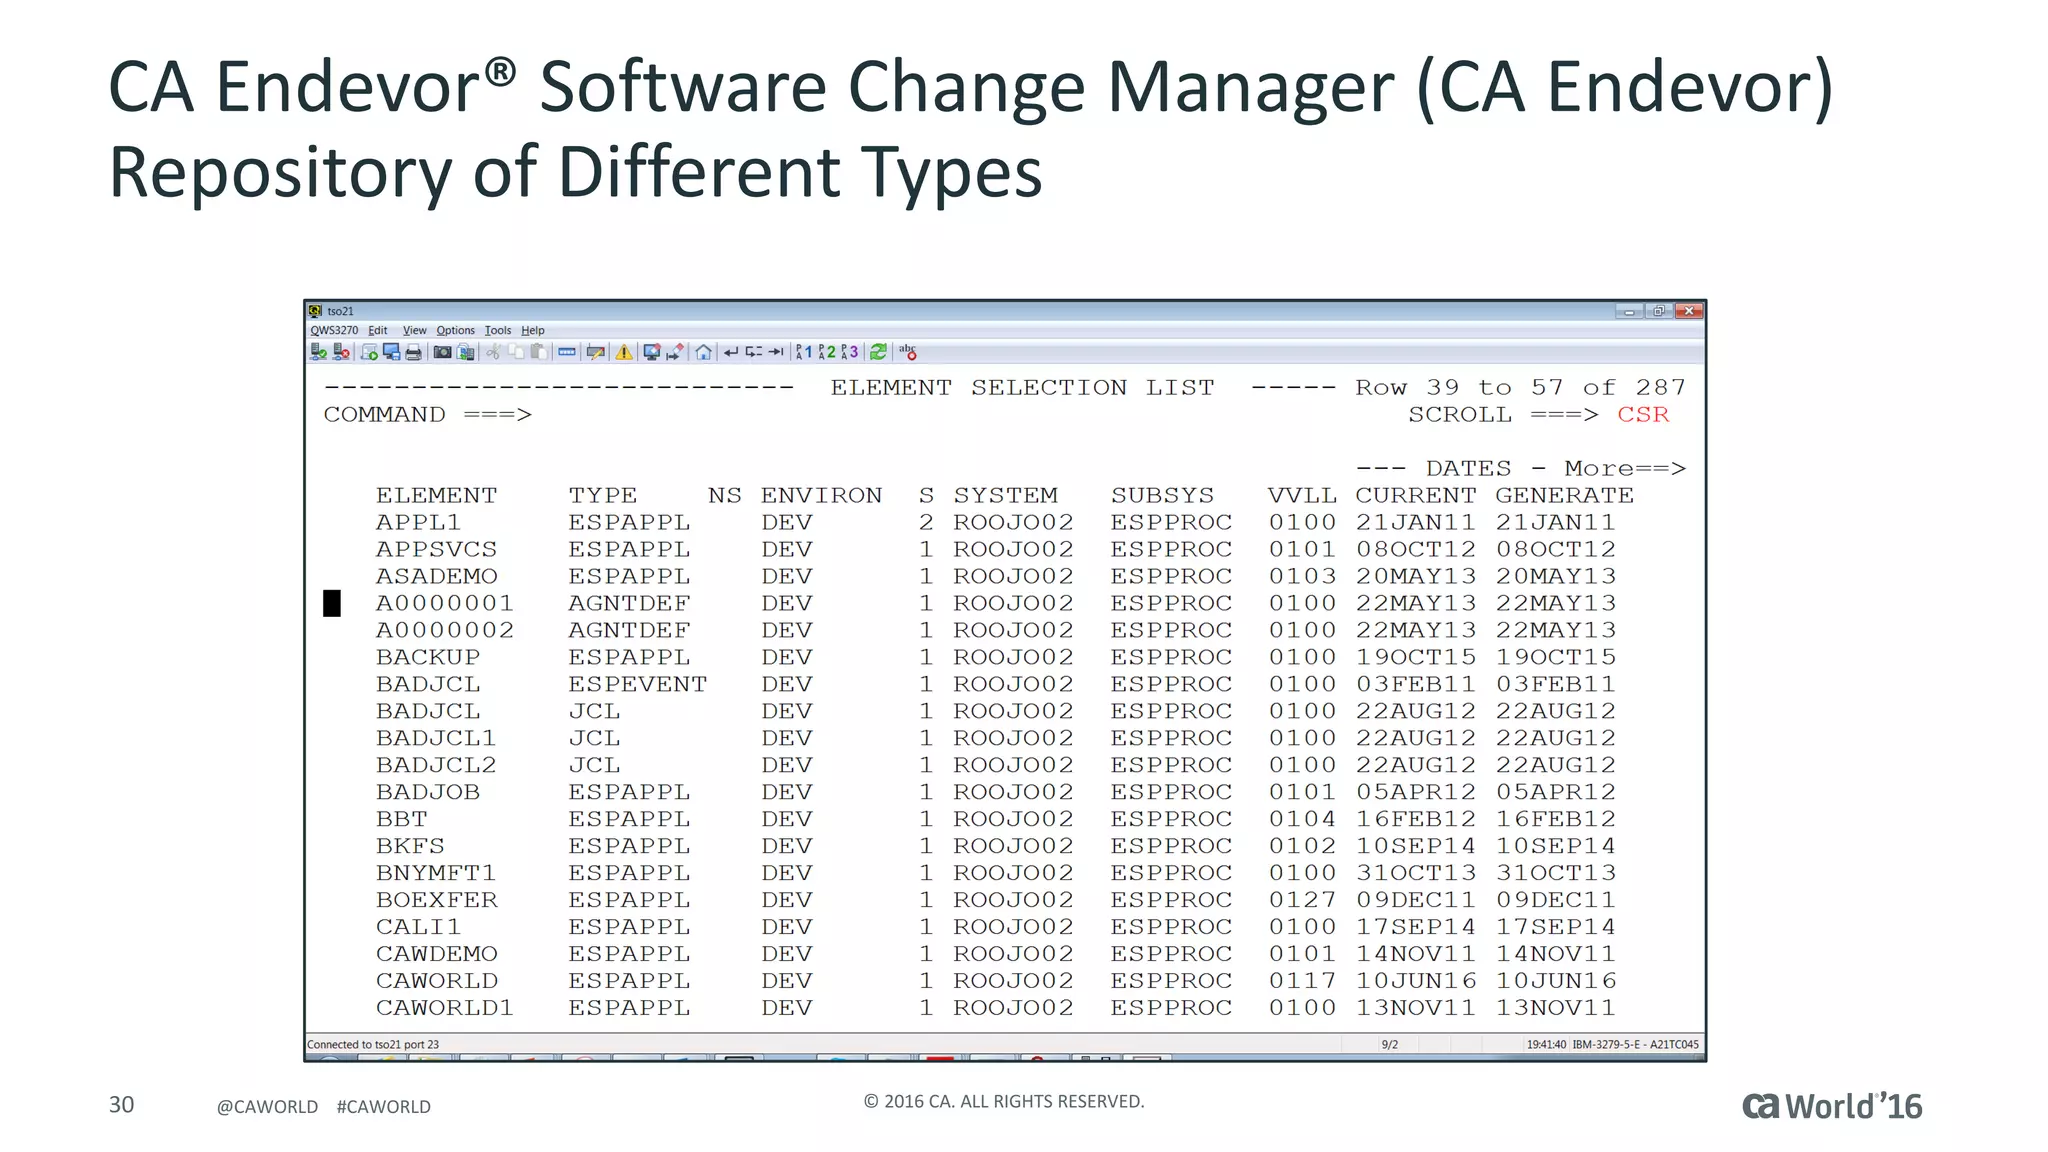Select element BKFS row
This screenshot has width=2048, height=1152.
[995, 847]
